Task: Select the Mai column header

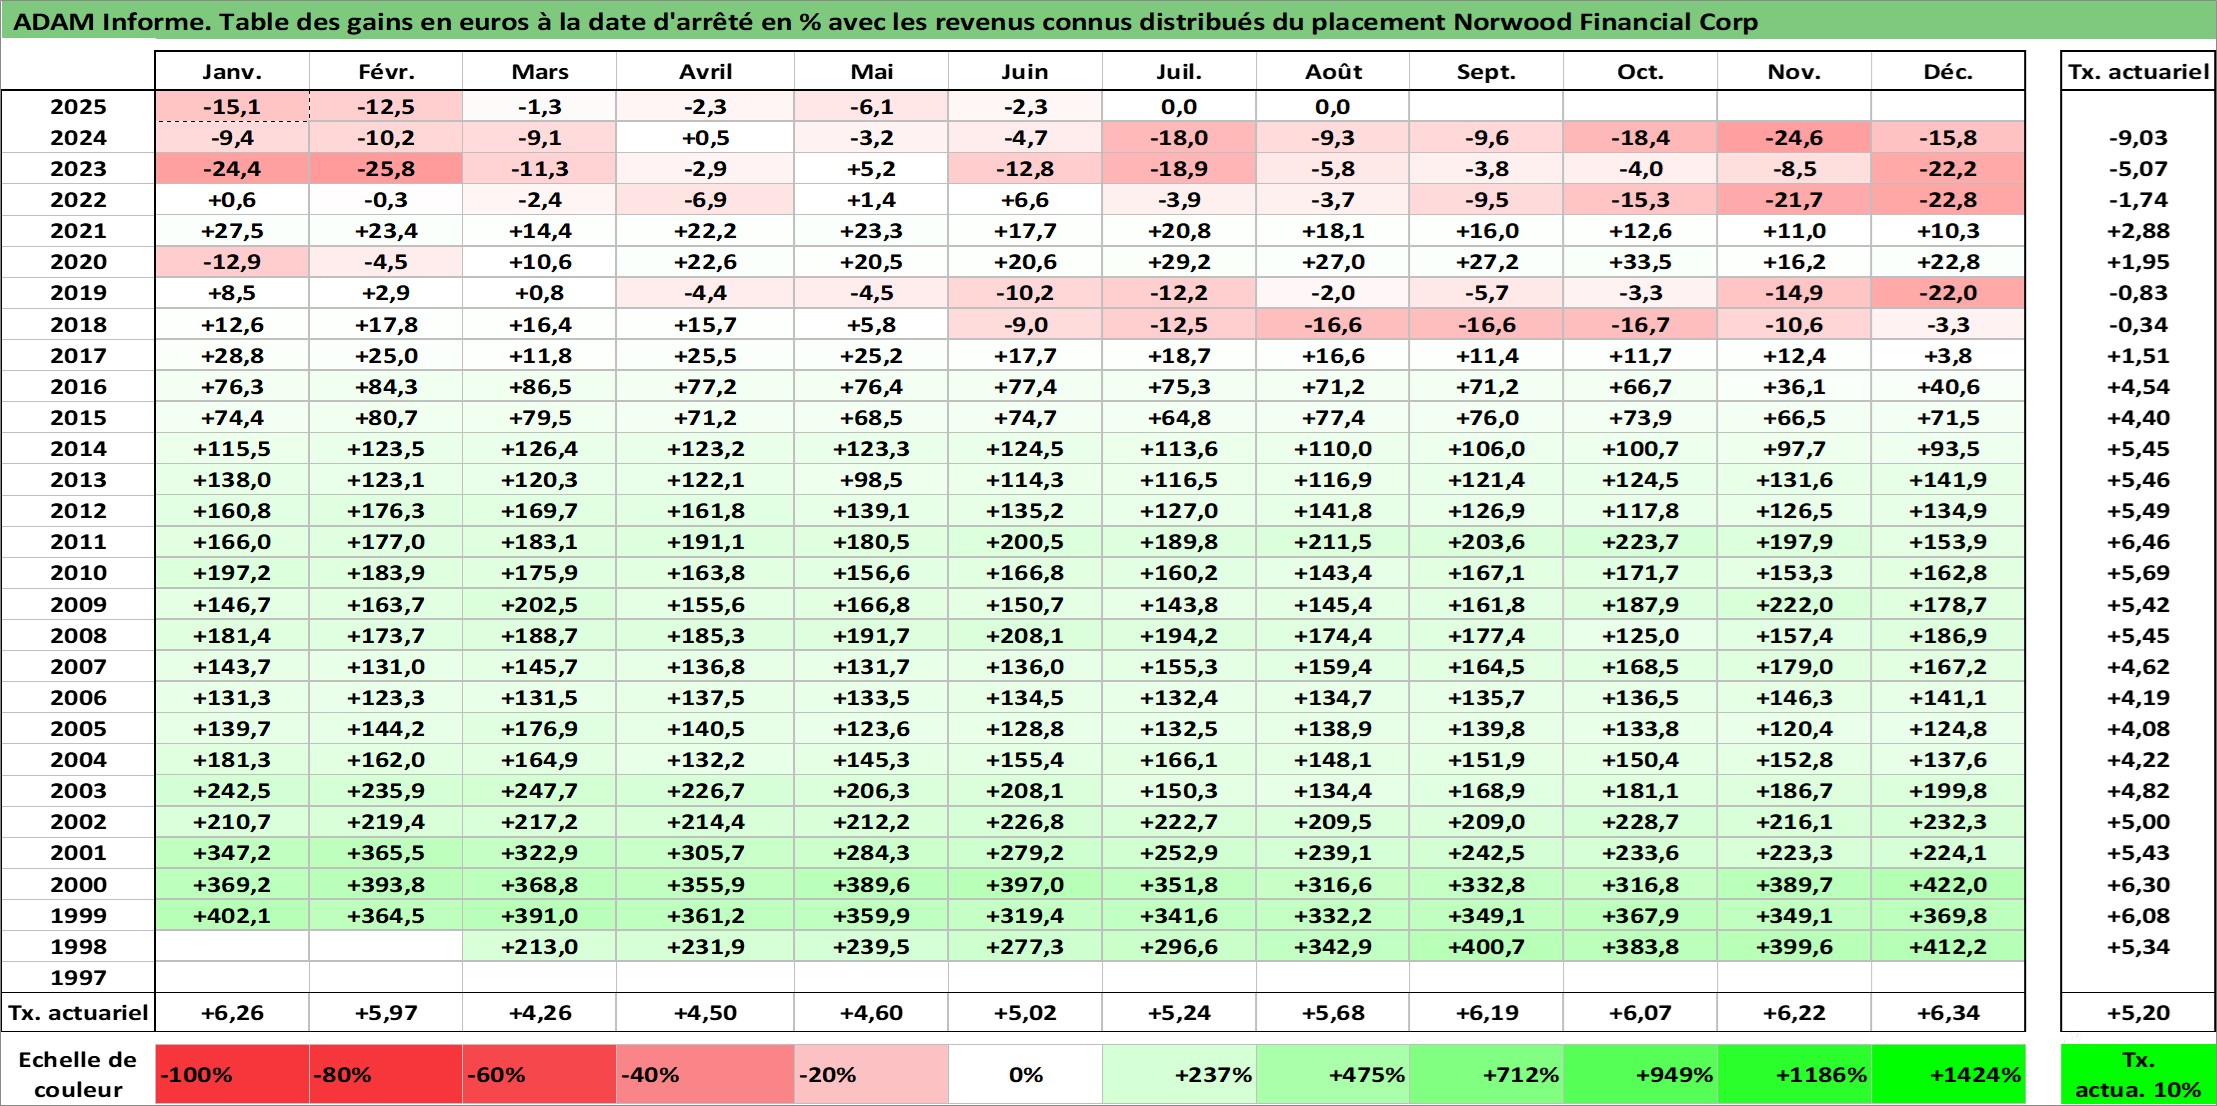Action: click(871, 72)
